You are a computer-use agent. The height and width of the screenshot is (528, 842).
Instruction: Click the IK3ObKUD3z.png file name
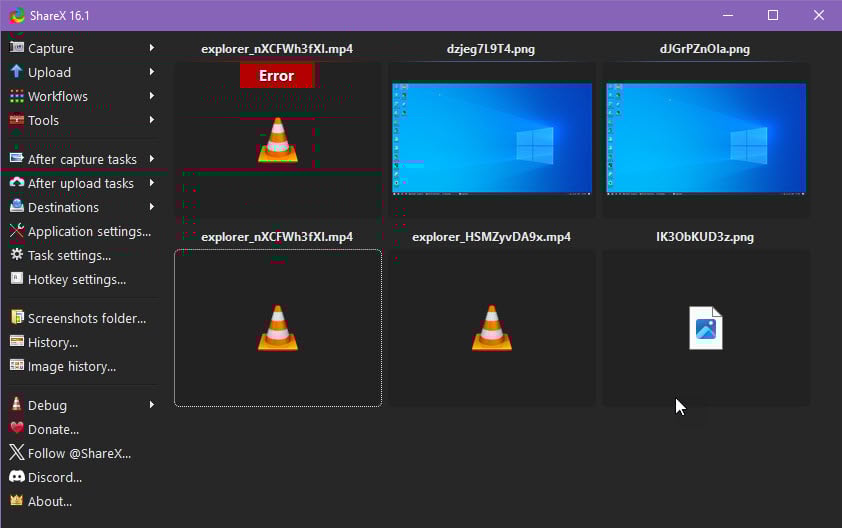coord(705,237)
